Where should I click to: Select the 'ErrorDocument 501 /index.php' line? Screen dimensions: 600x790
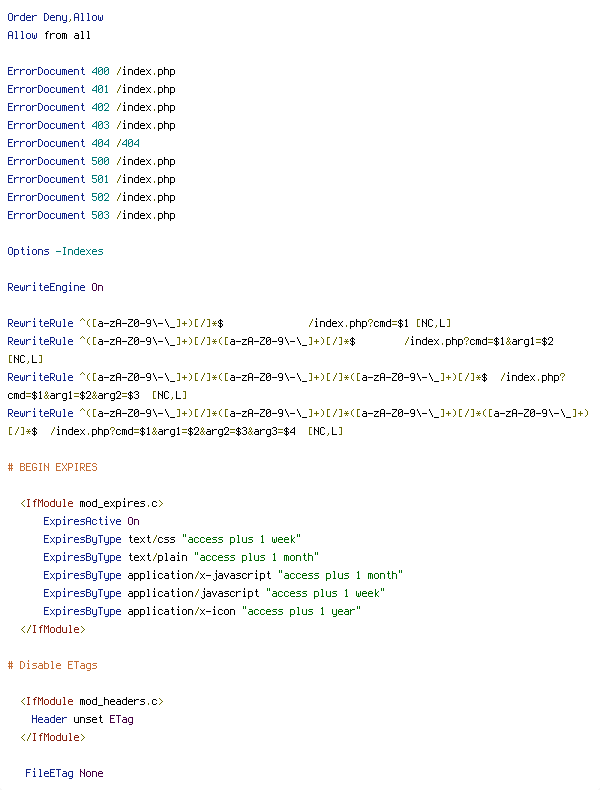click(91, 179)
